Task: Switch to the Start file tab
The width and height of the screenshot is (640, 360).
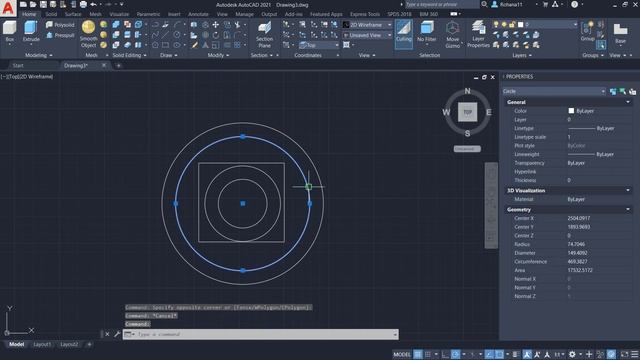Action: (x=18, y=65)
